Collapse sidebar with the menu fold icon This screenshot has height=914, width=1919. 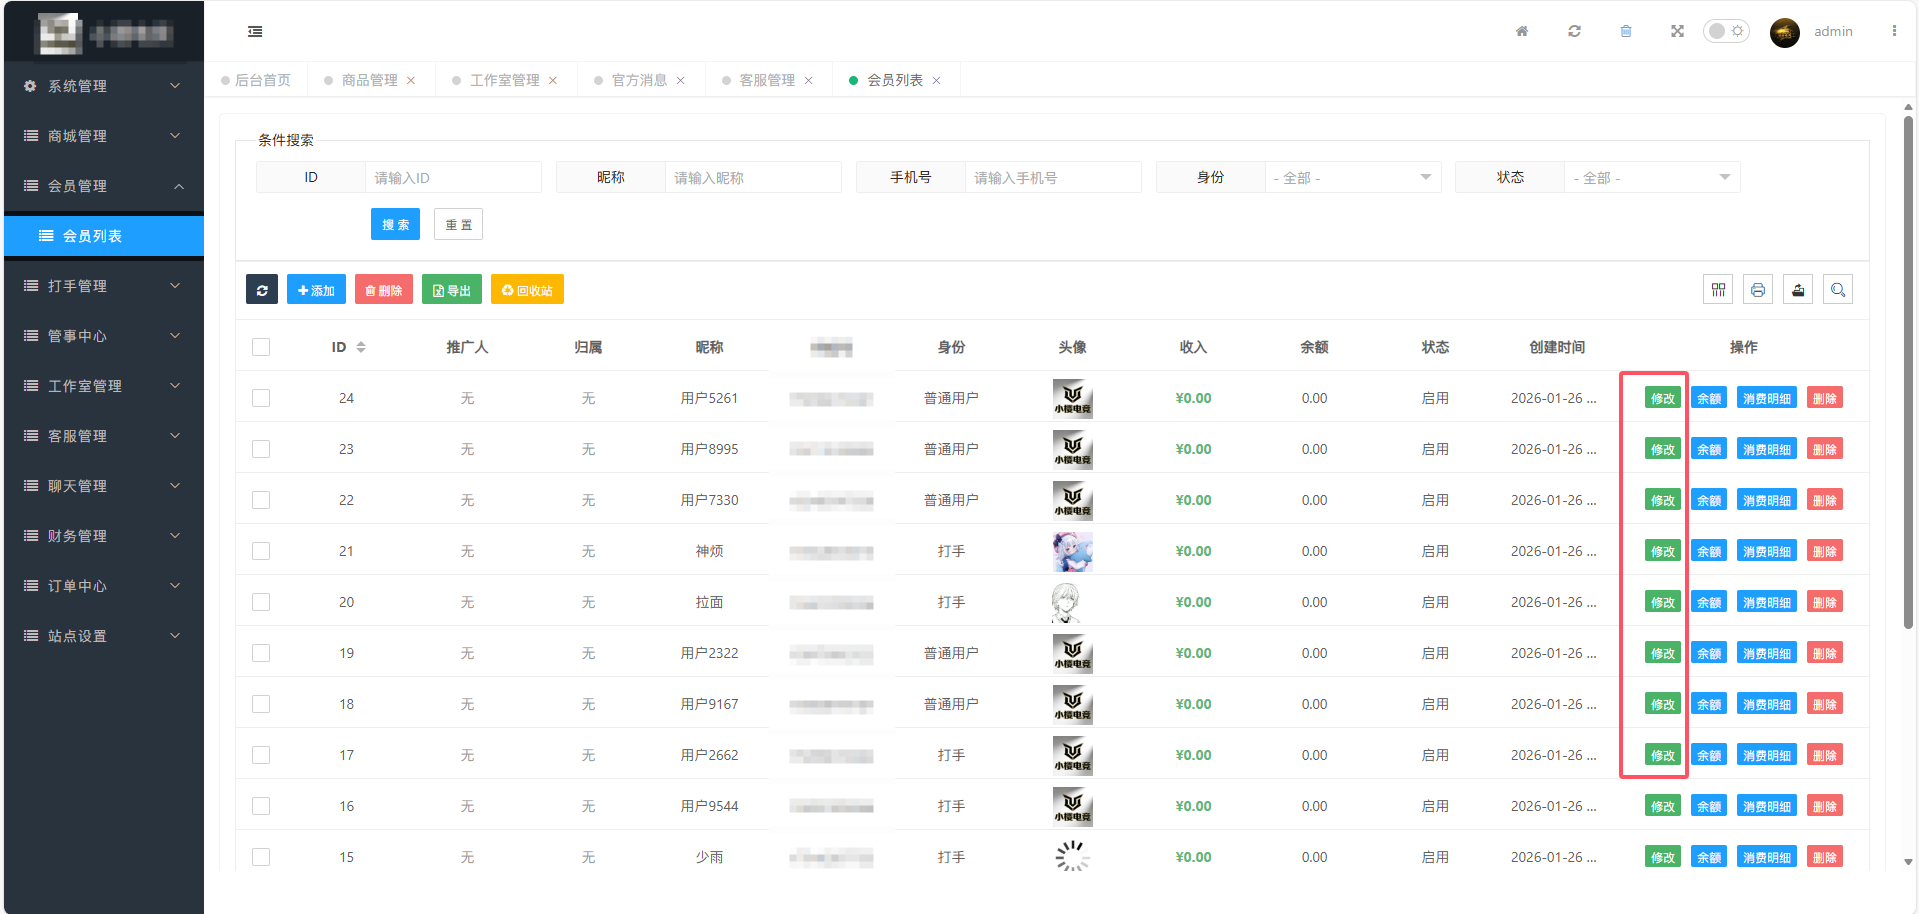point(255,32)
